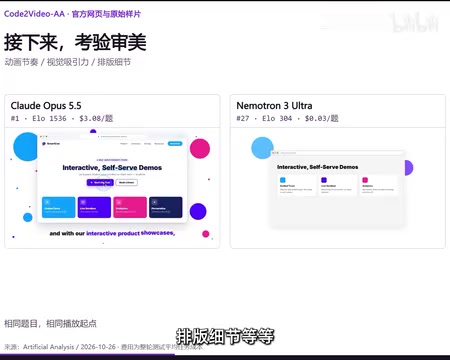Click 'Interactive, Self-Serve Demos' heading in Claude's preview

[x=112, y=168]
